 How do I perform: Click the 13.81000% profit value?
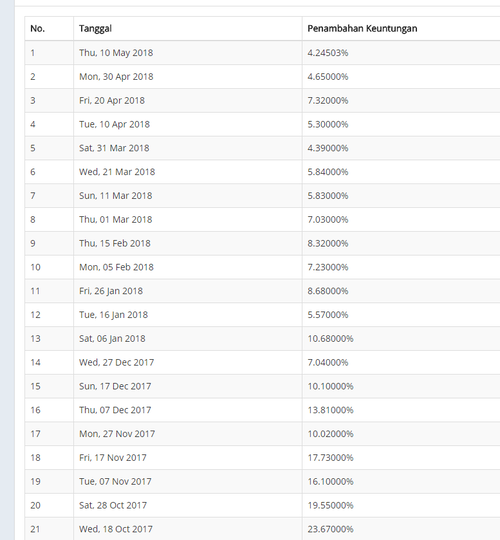click(331, 410)
